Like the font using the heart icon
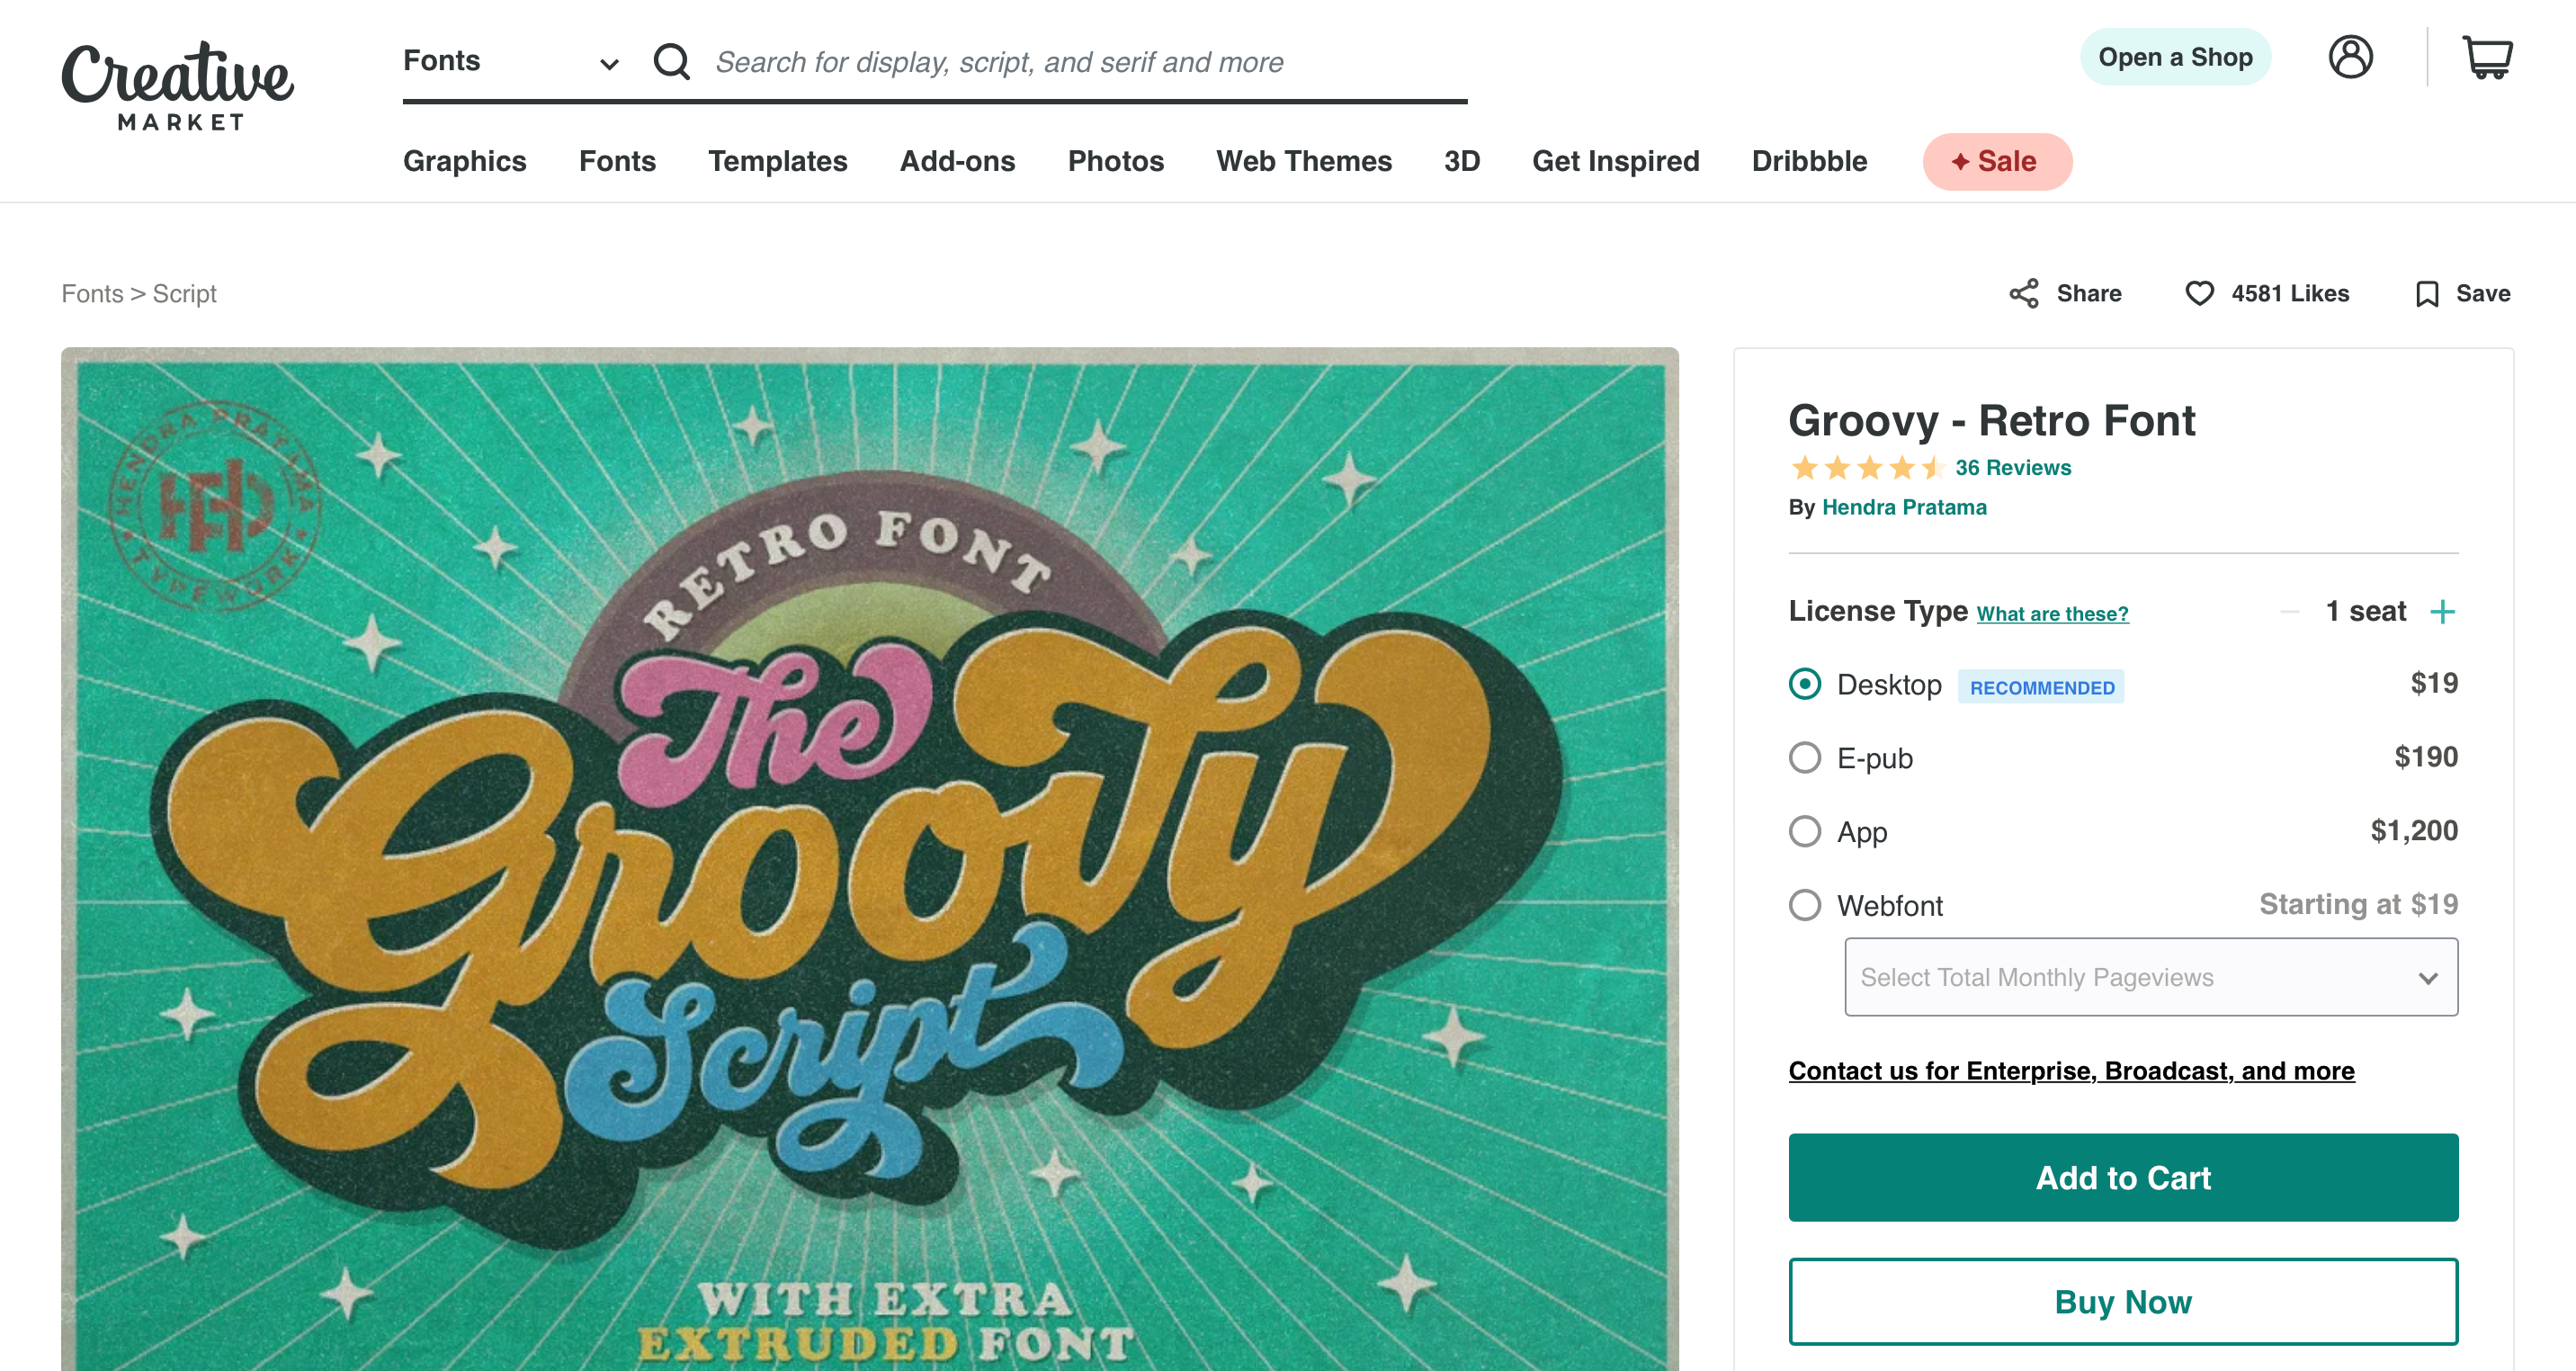 coord(2200,293)
